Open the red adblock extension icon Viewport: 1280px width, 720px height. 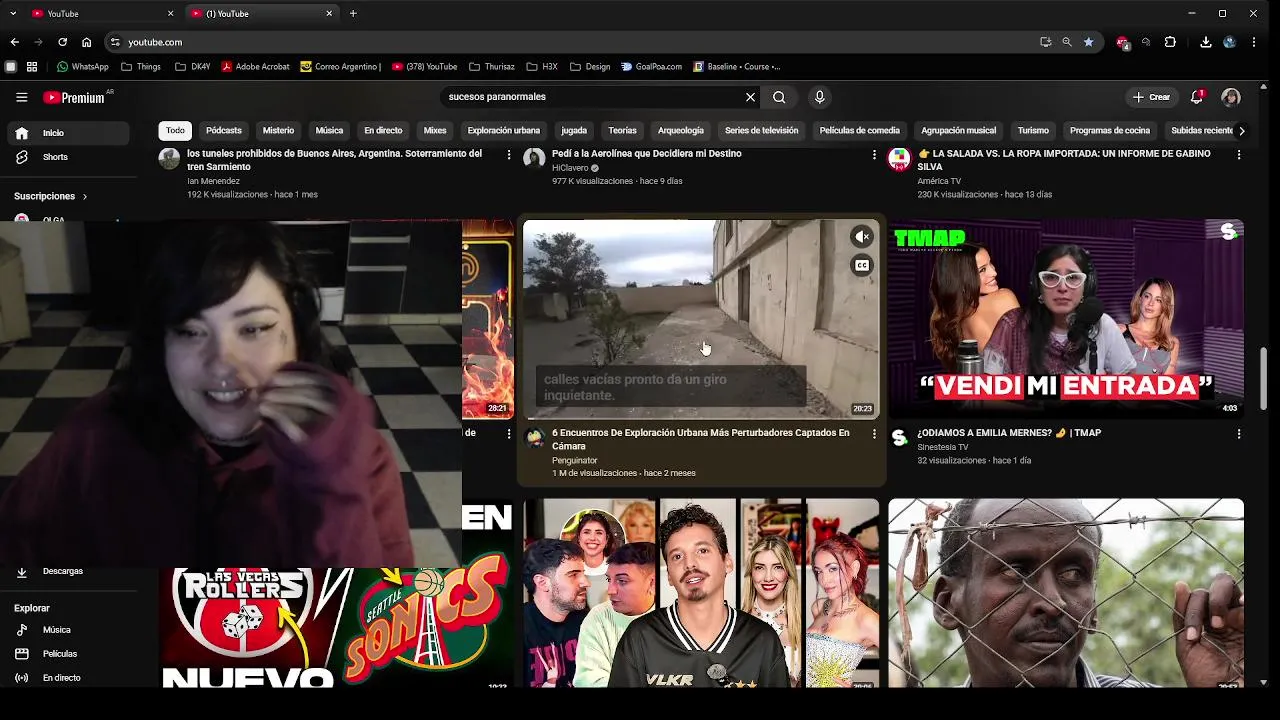pos(1123,42)
